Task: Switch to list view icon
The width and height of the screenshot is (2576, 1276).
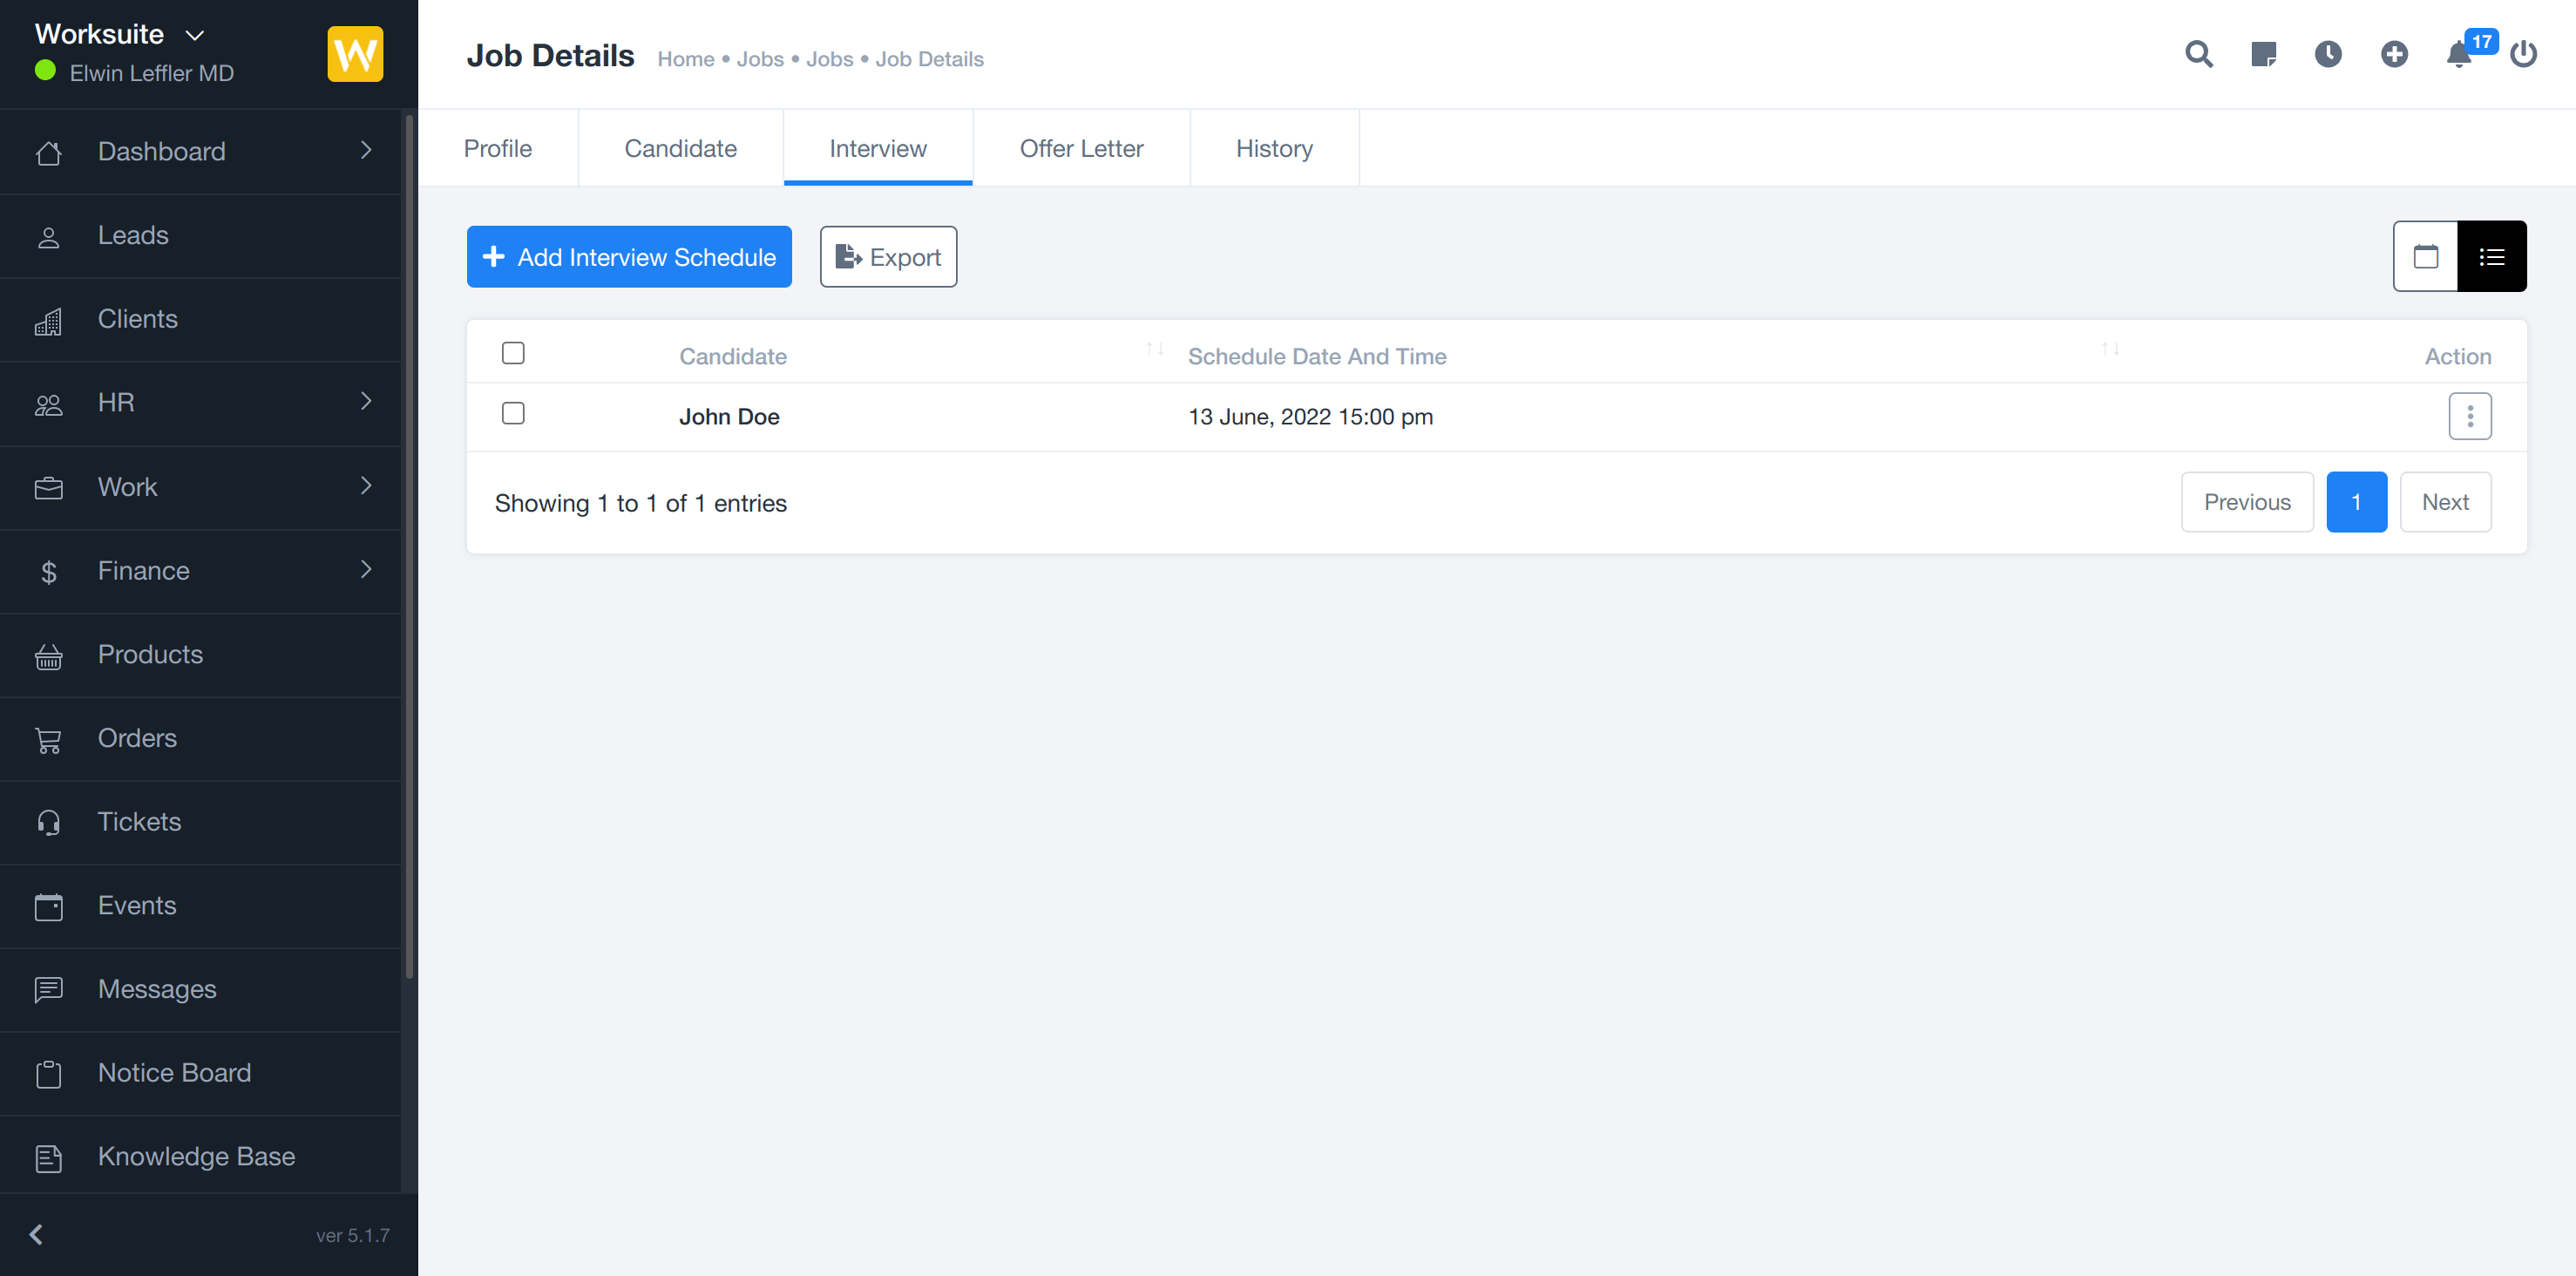Action: (2491, 257)
